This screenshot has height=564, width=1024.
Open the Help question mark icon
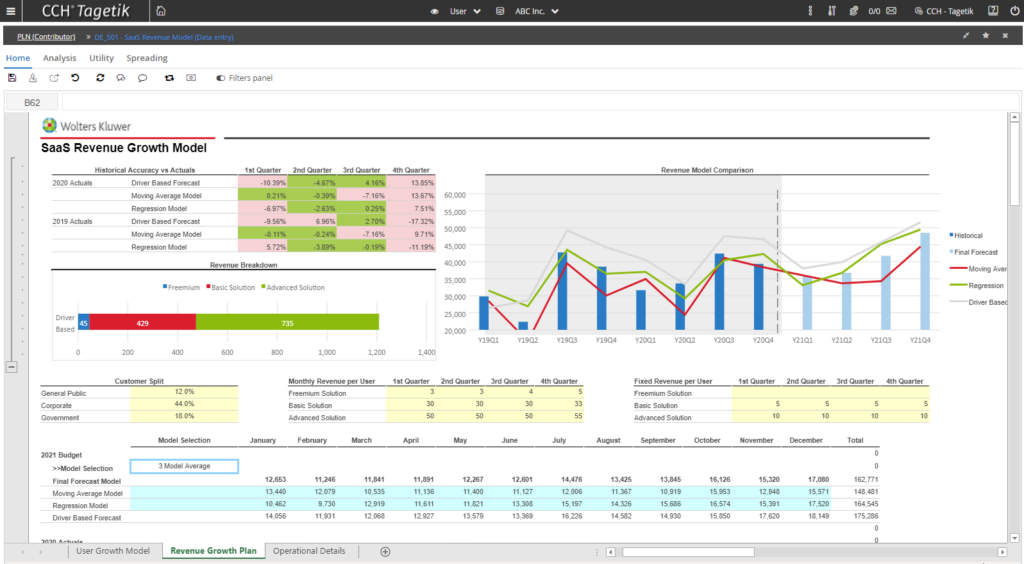click(992, 11)
